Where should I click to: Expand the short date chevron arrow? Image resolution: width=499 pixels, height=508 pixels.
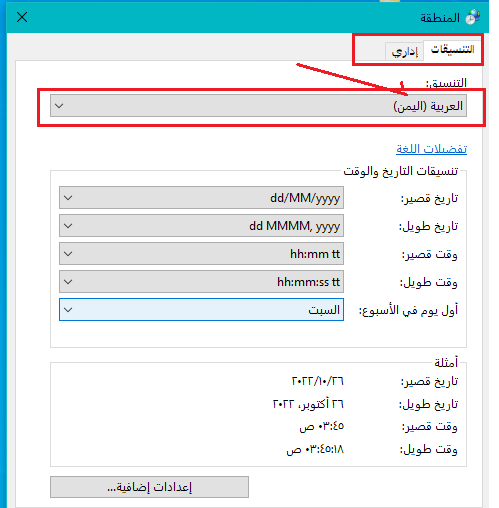pyautogui.click(x=68, y=198)
